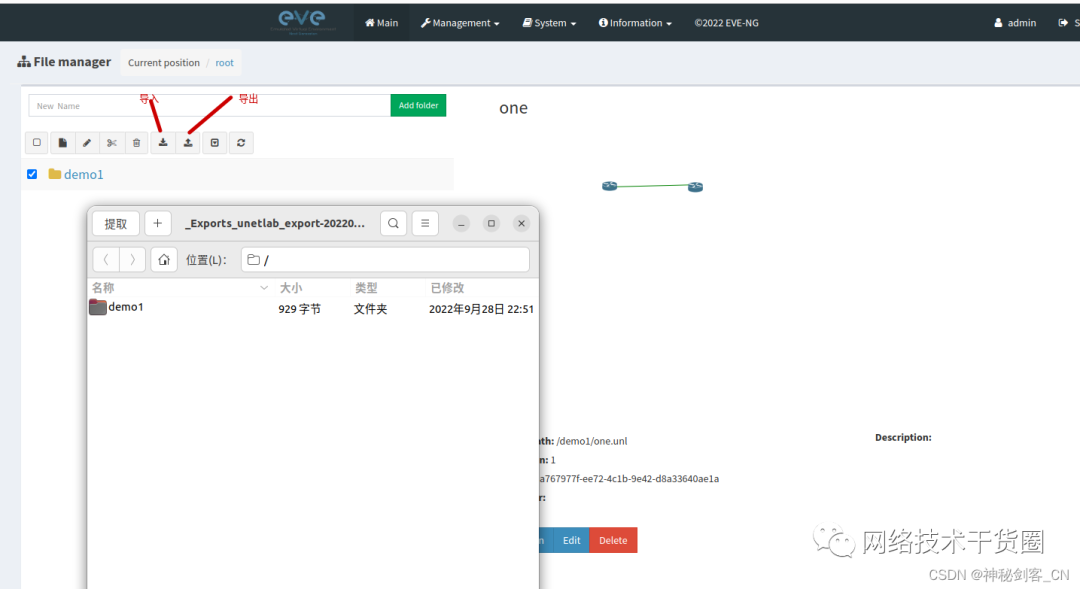
Task: Sort by the 类型 column header
Action: tap(388, 288)
